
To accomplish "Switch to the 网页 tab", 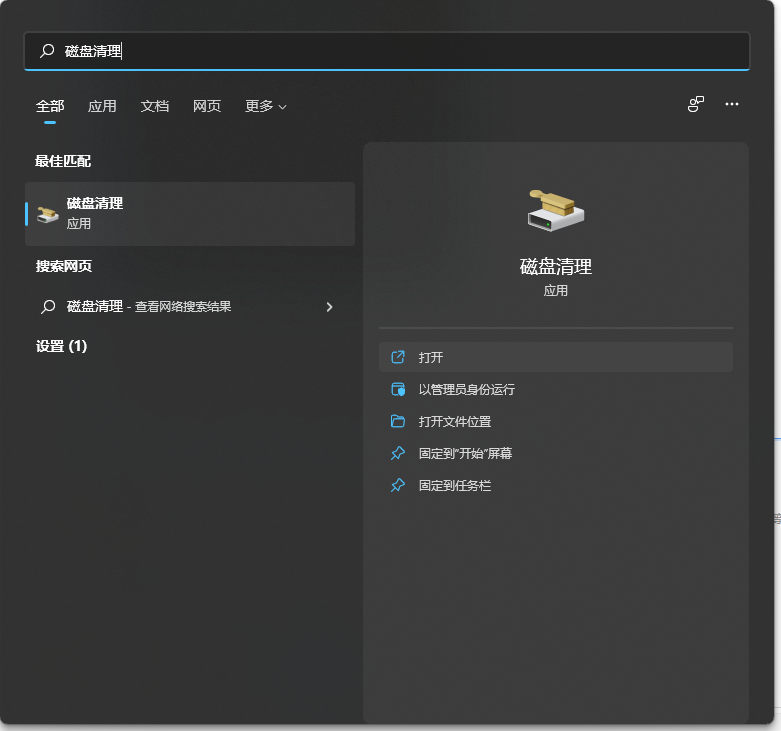I will click(x=207, y=106).
